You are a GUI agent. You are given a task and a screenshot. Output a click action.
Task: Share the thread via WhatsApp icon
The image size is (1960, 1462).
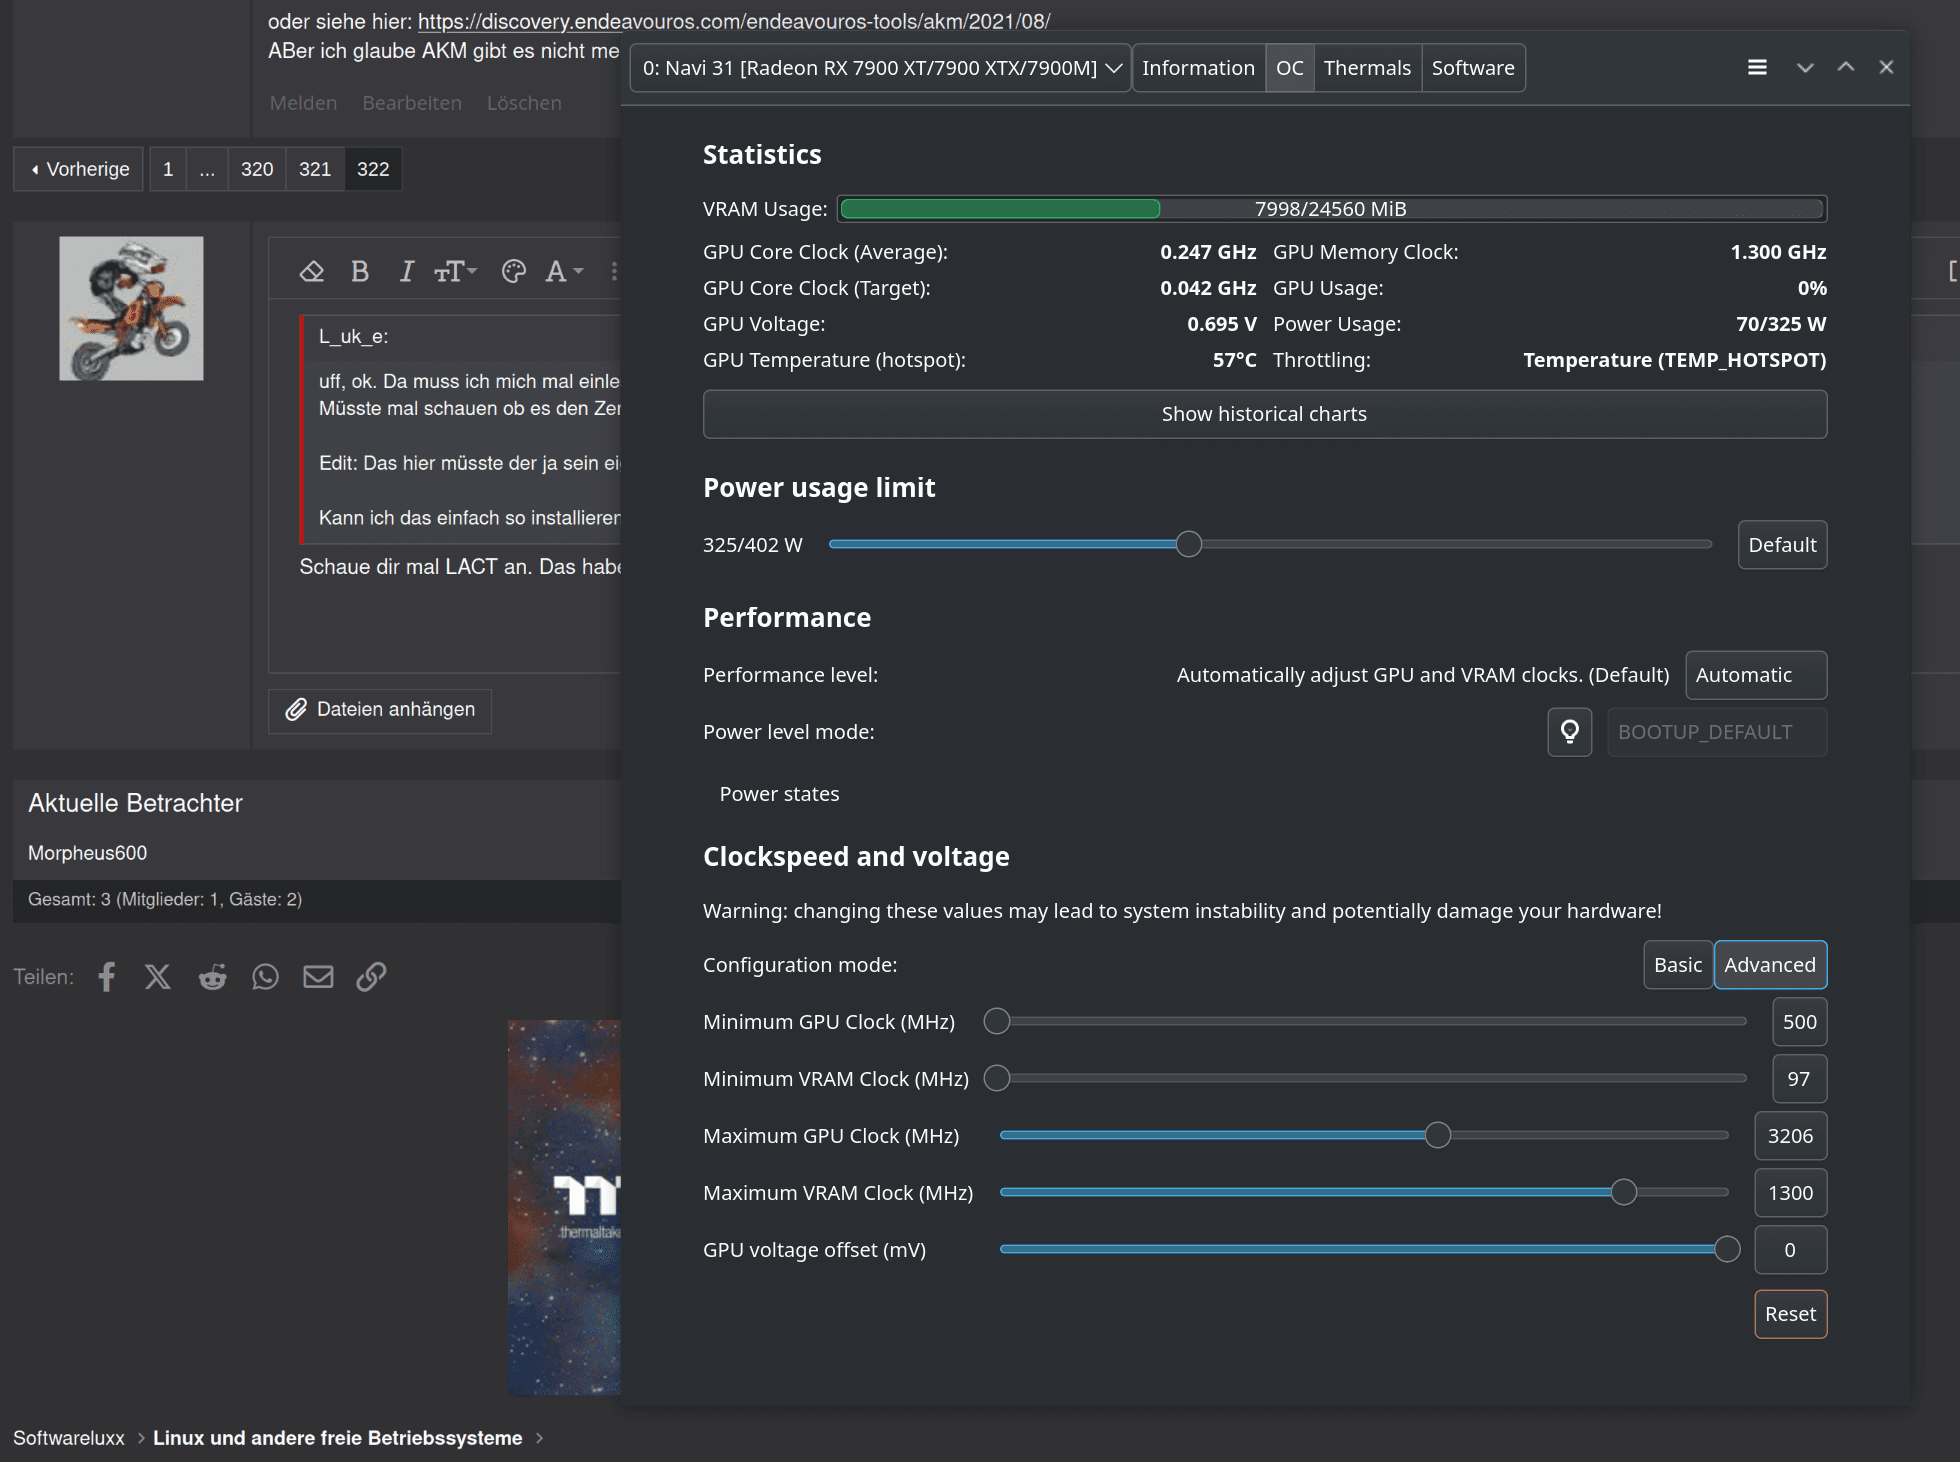click(x=265, y=977)
